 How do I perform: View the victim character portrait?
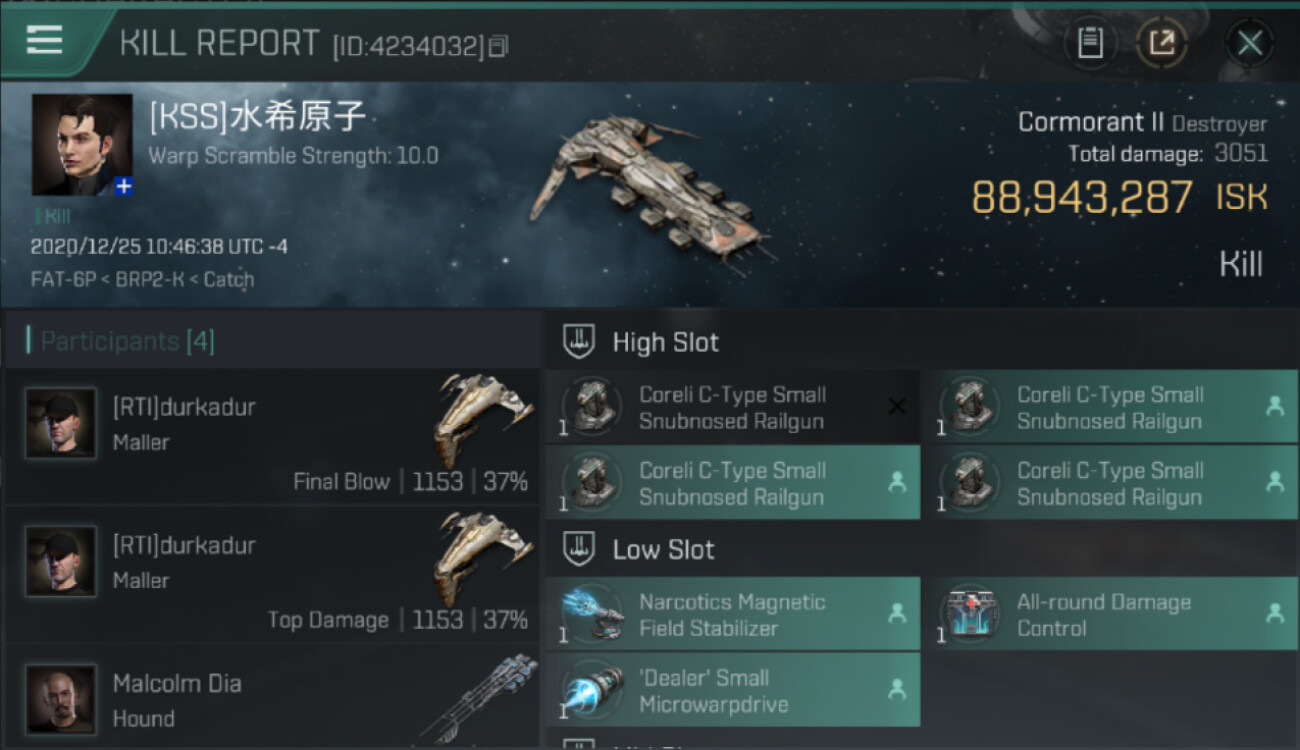[82, 145]
